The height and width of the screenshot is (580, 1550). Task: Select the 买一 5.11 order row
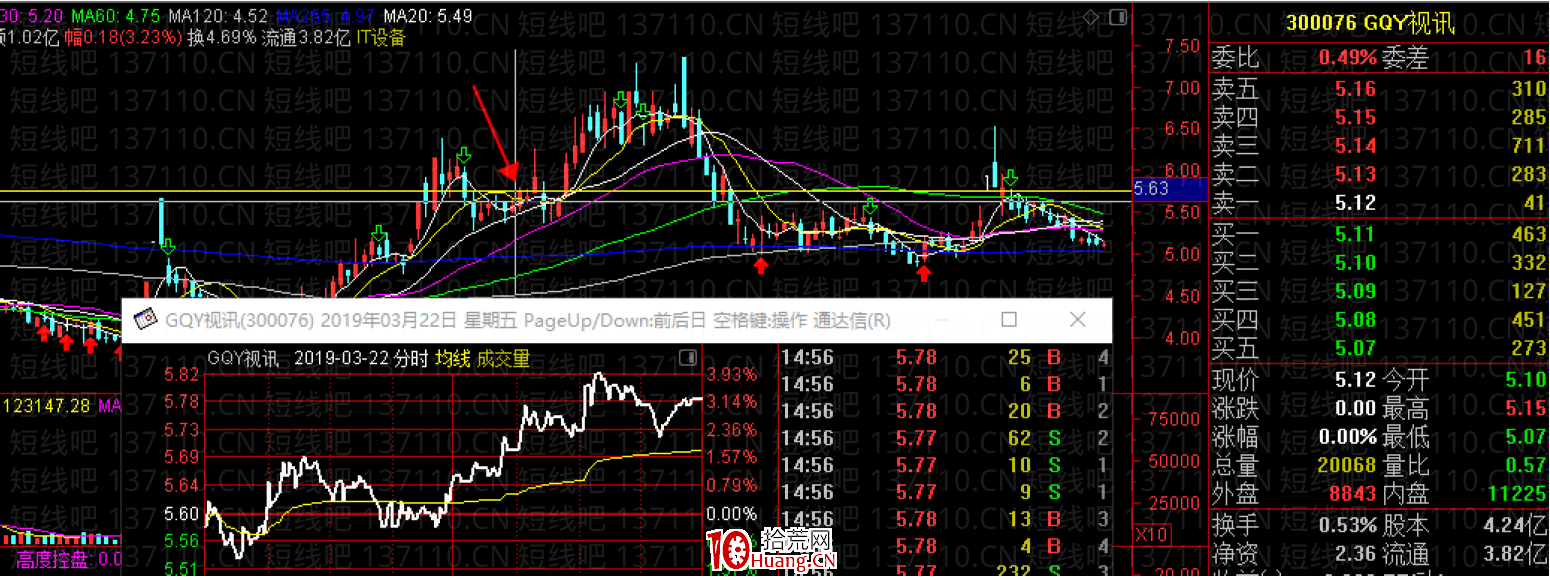coord(1380,234)
